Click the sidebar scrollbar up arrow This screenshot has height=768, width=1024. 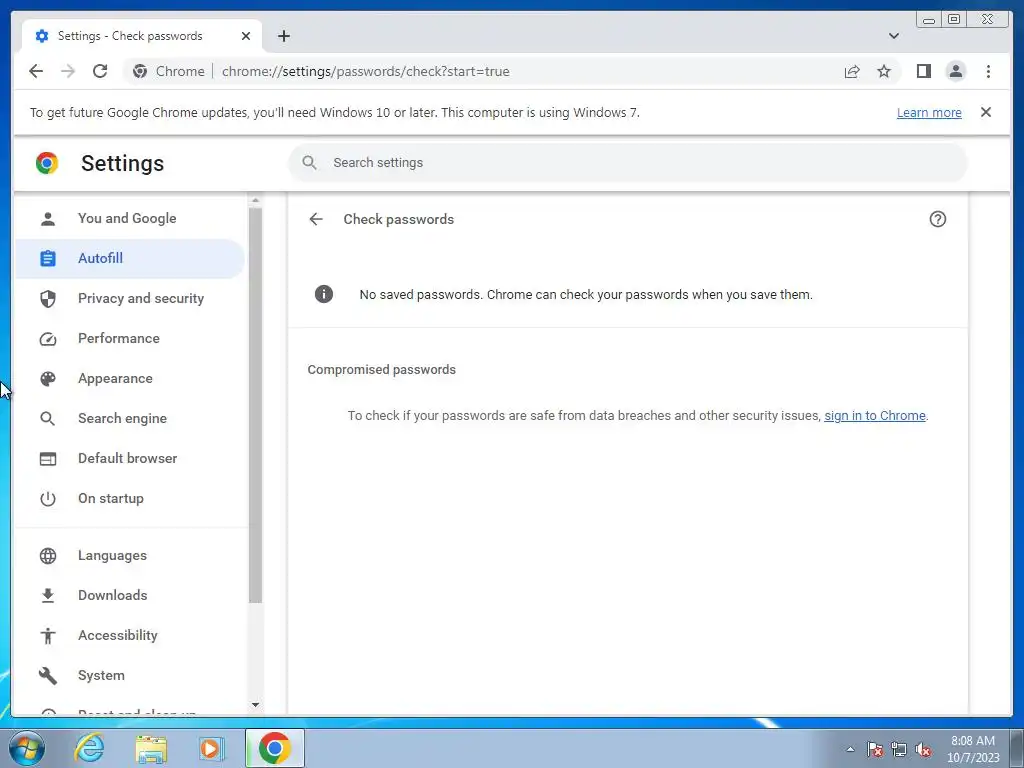(255, 200)
